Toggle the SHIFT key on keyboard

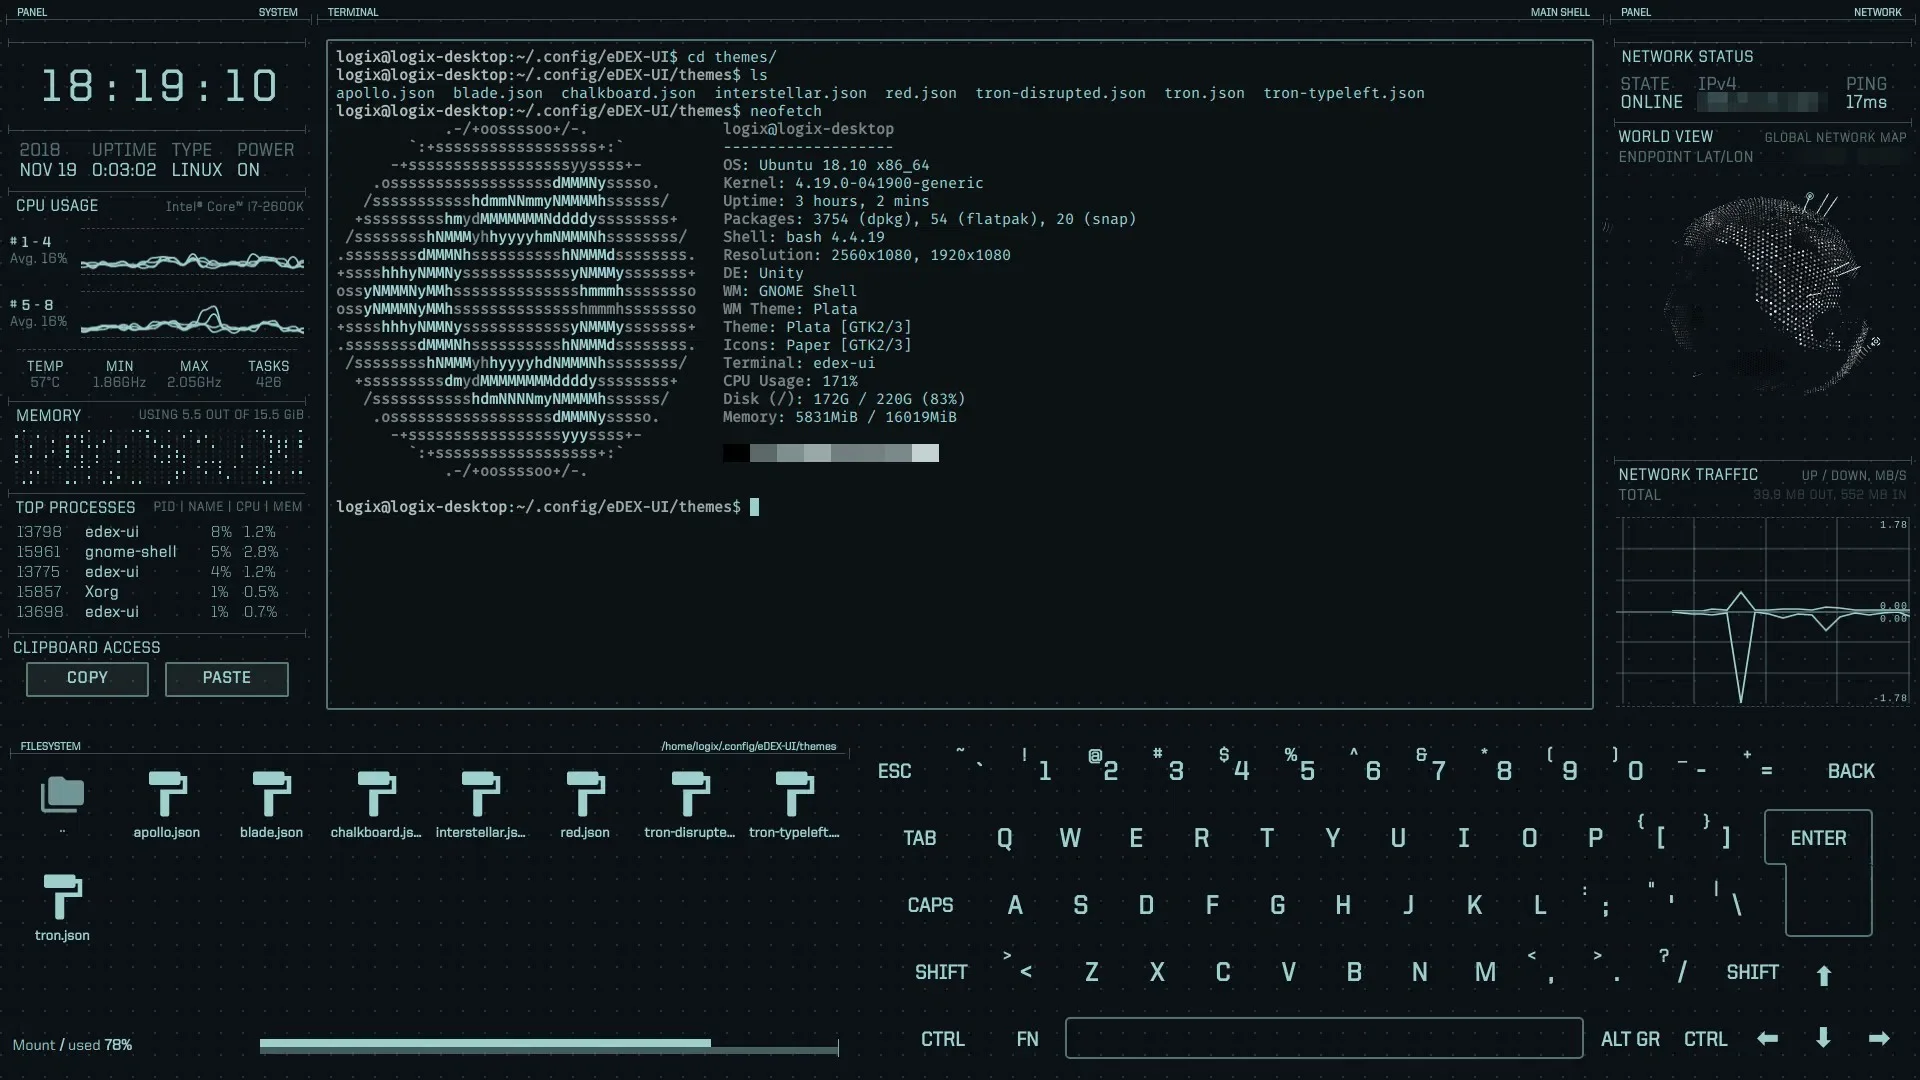click(942, 972)
